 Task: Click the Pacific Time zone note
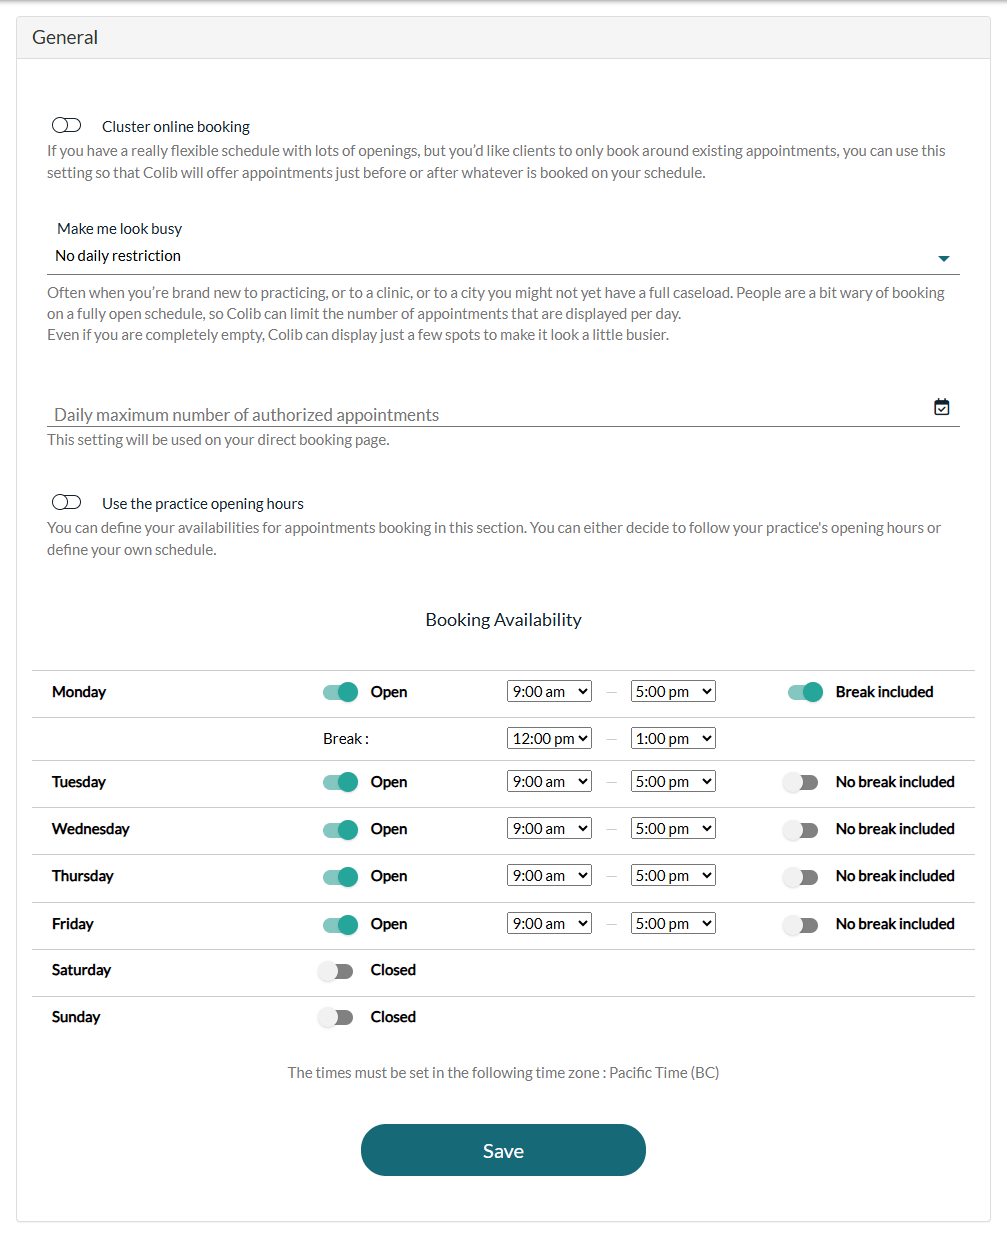click(x=503, y=1073)
